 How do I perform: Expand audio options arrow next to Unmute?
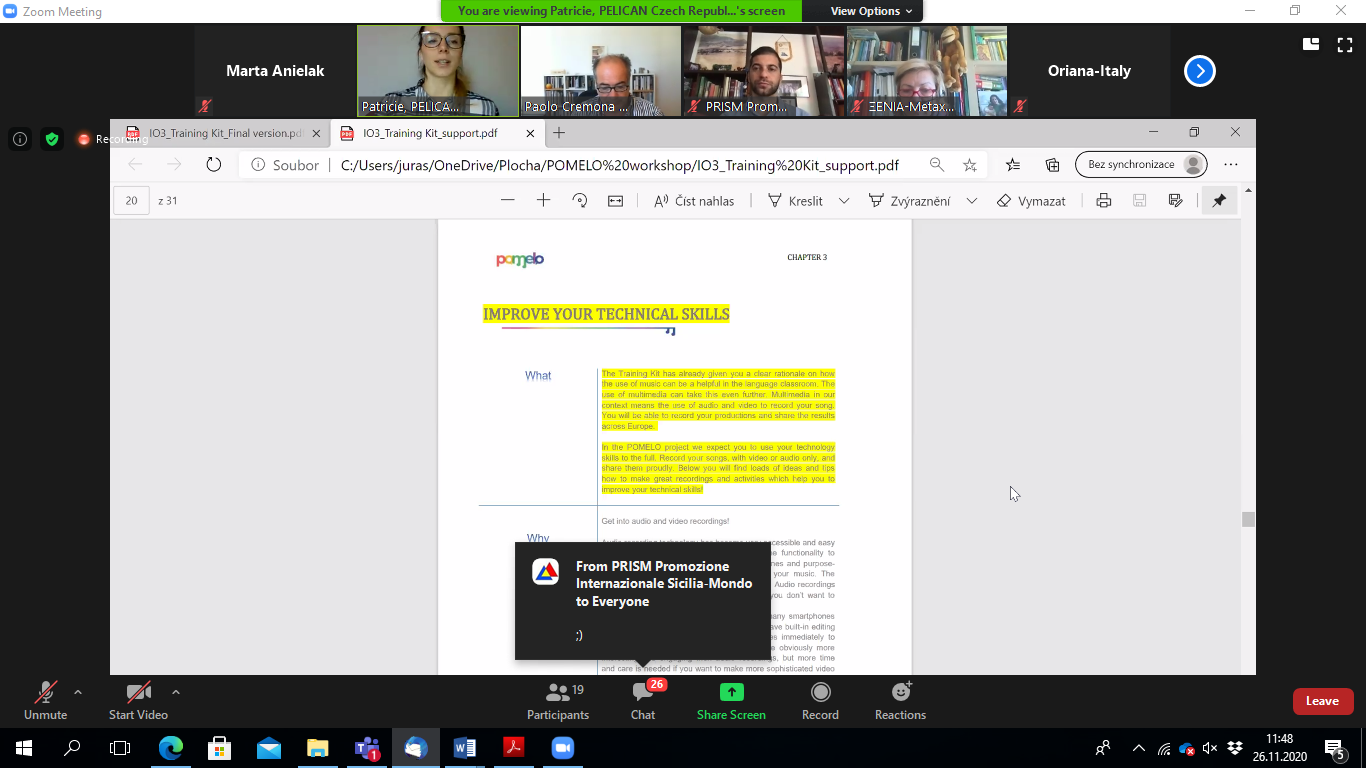[78, 692]
